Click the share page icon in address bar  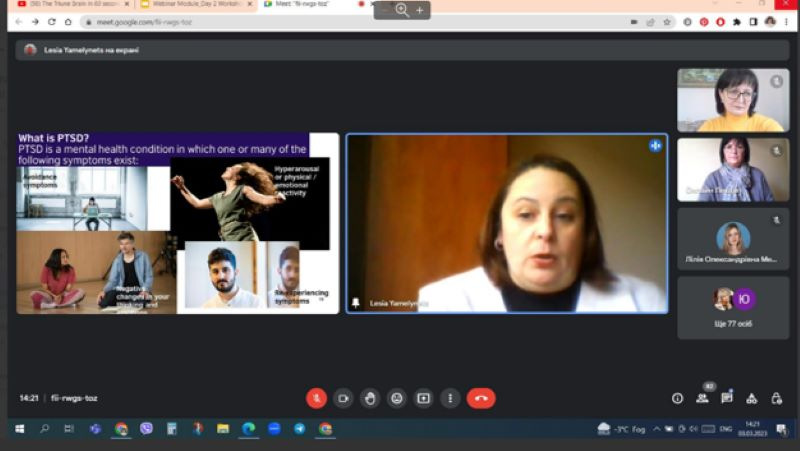(650, 22)
